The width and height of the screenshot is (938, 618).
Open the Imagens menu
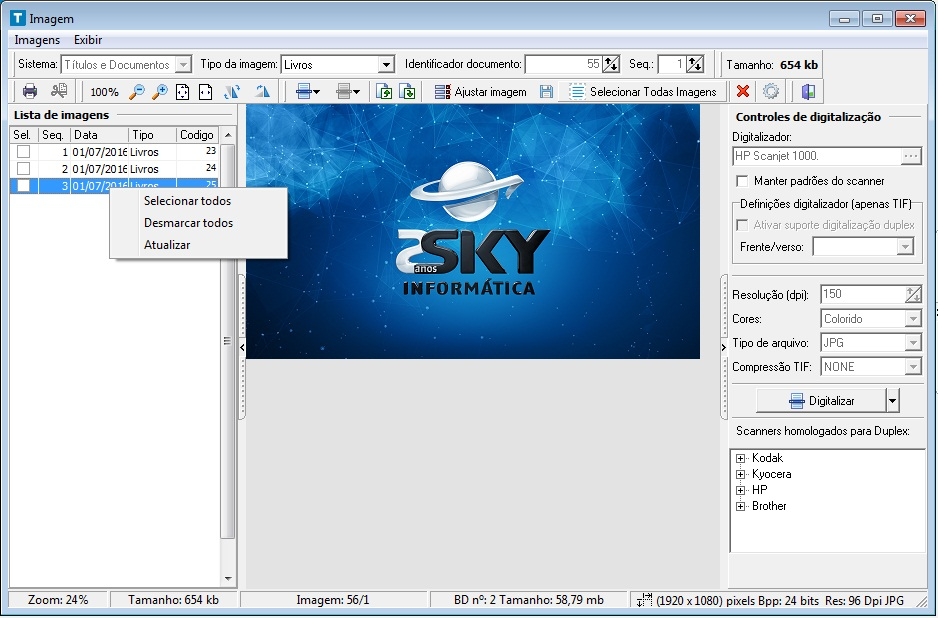tap(37, 40)
